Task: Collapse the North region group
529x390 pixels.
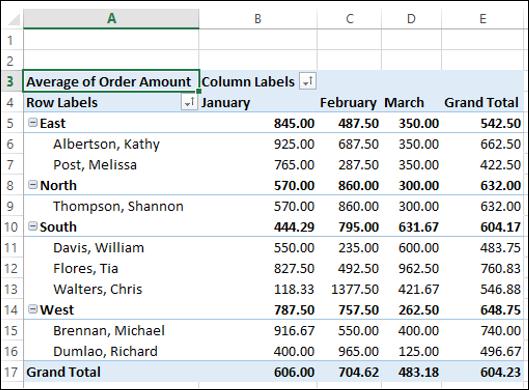Action: pos(33,185)
